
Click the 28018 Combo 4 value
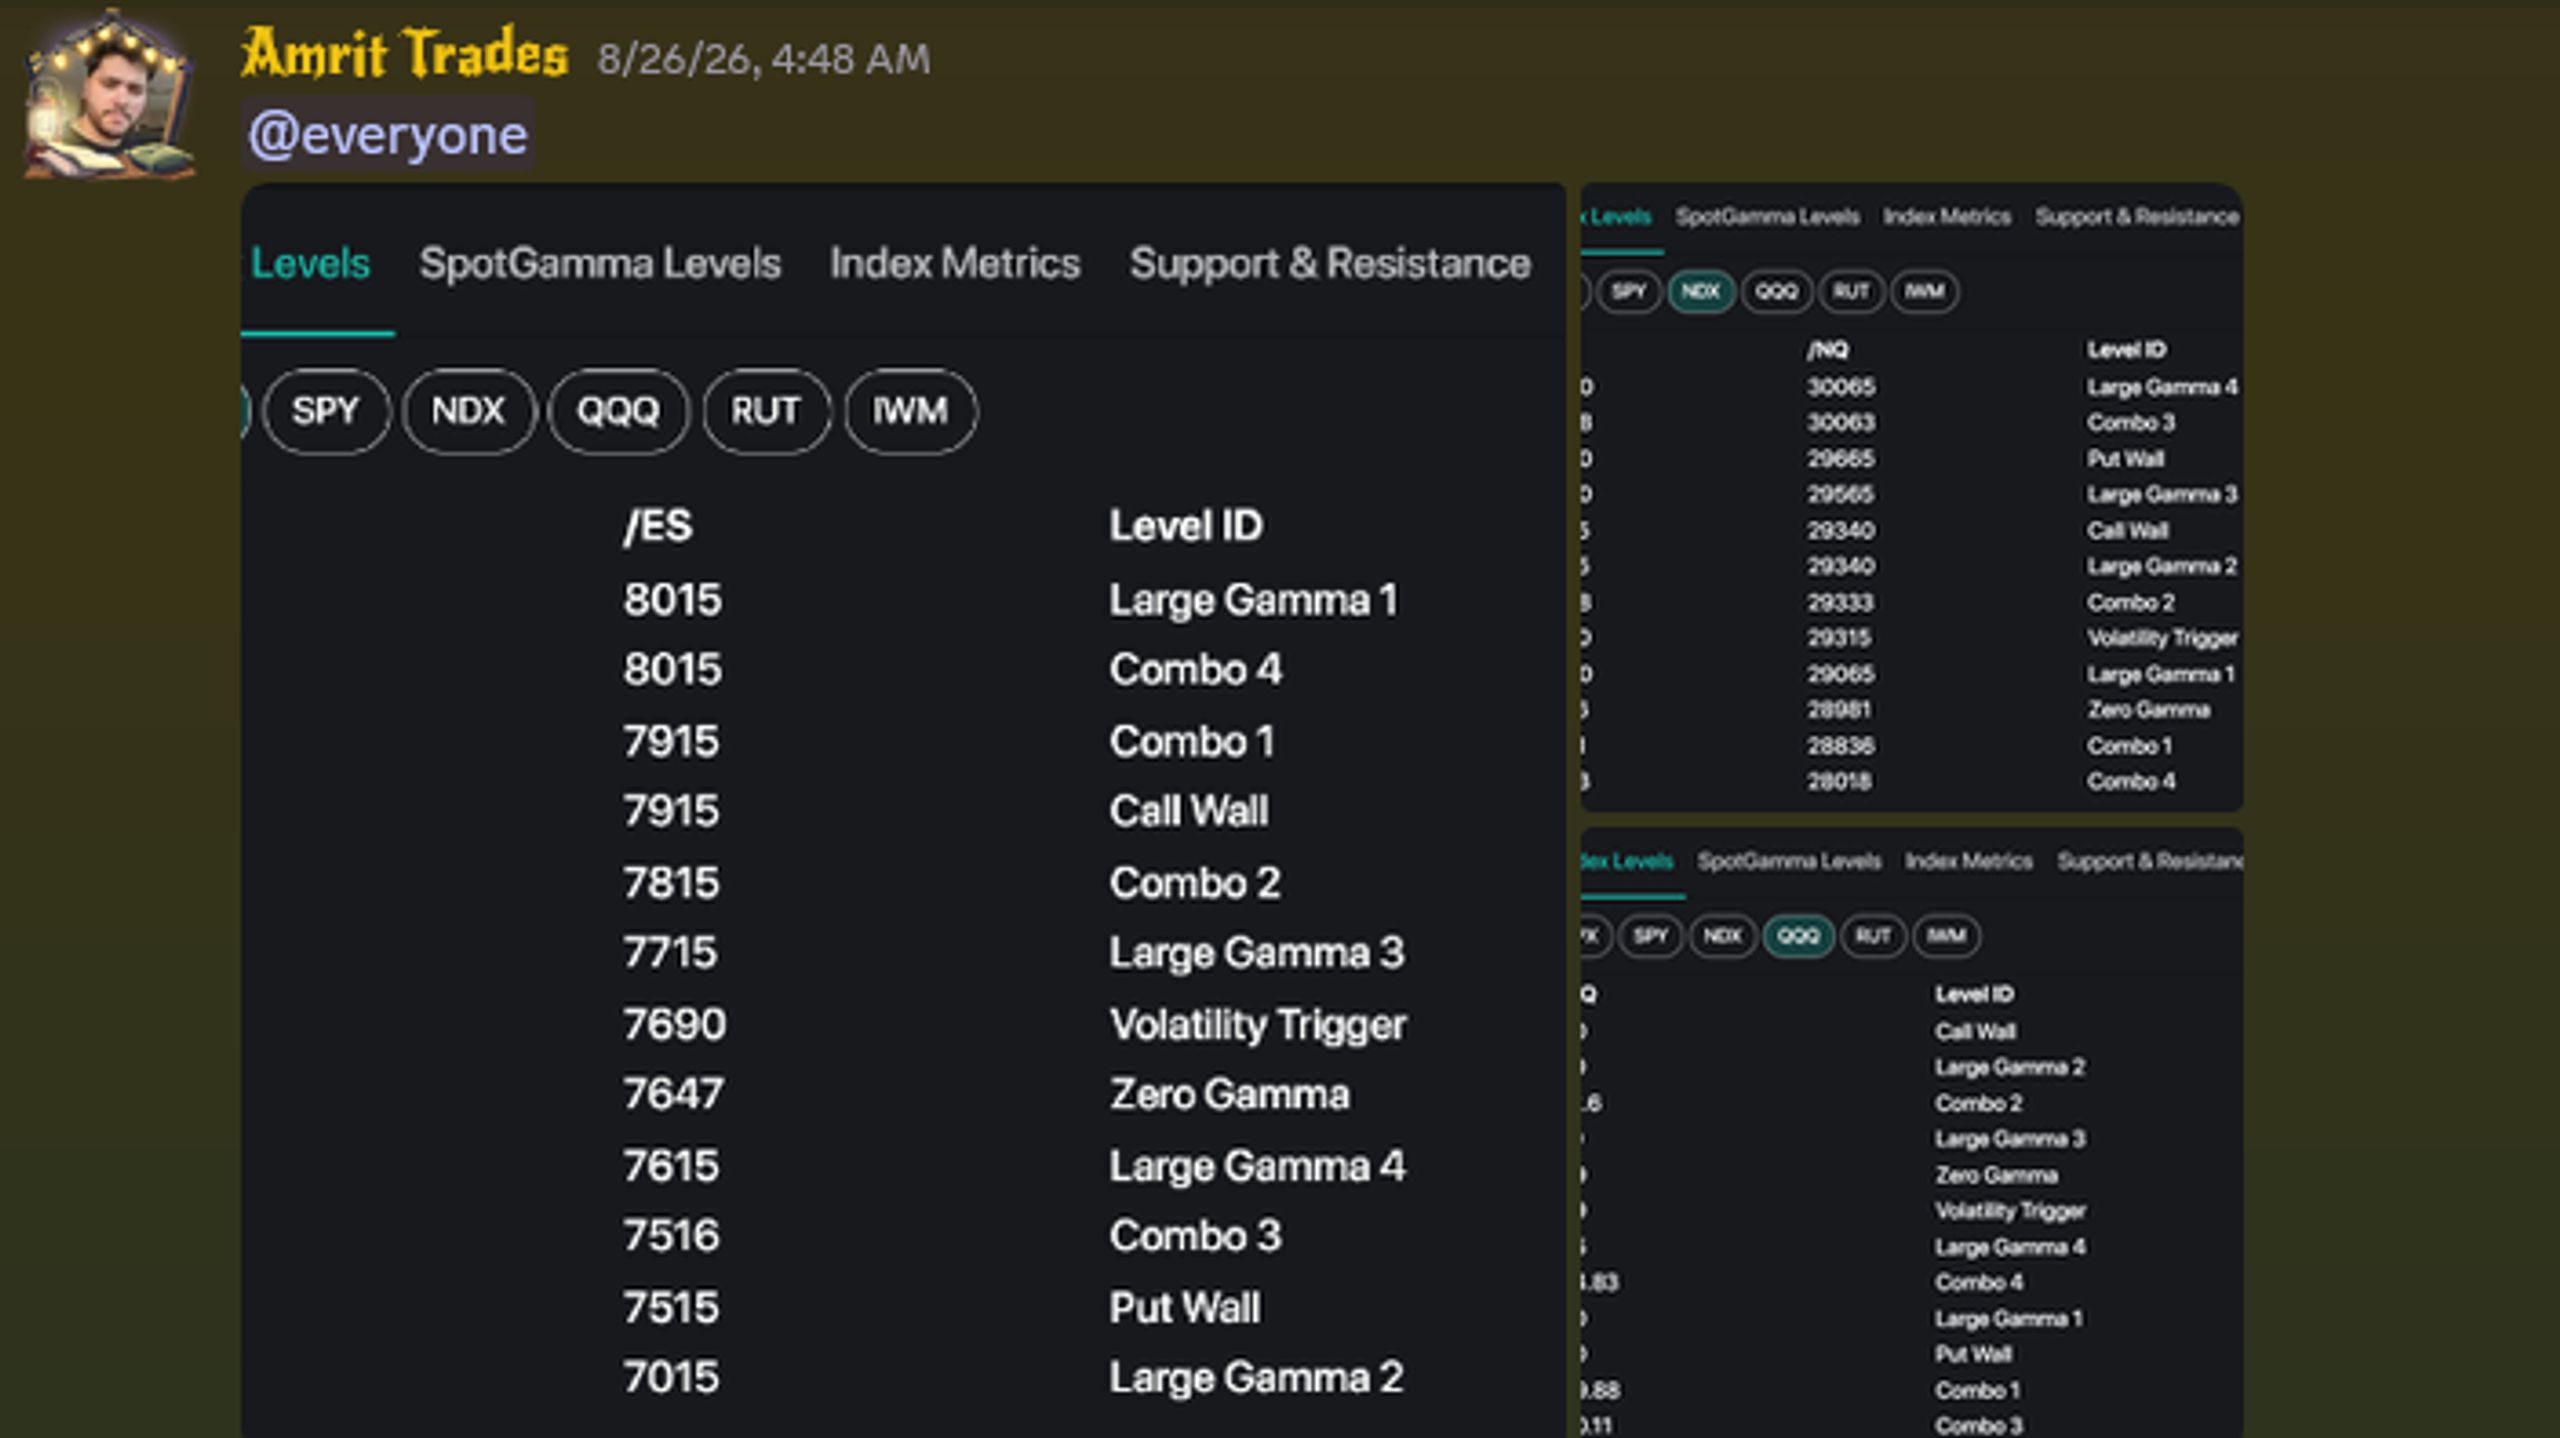coord(1839,782)
